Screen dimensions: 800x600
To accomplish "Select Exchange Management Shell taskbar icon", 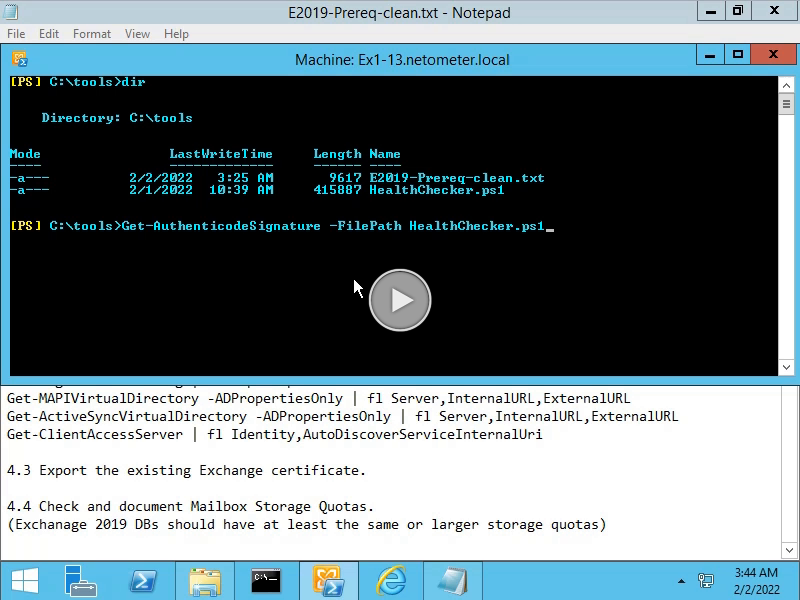I will [328, 580].
